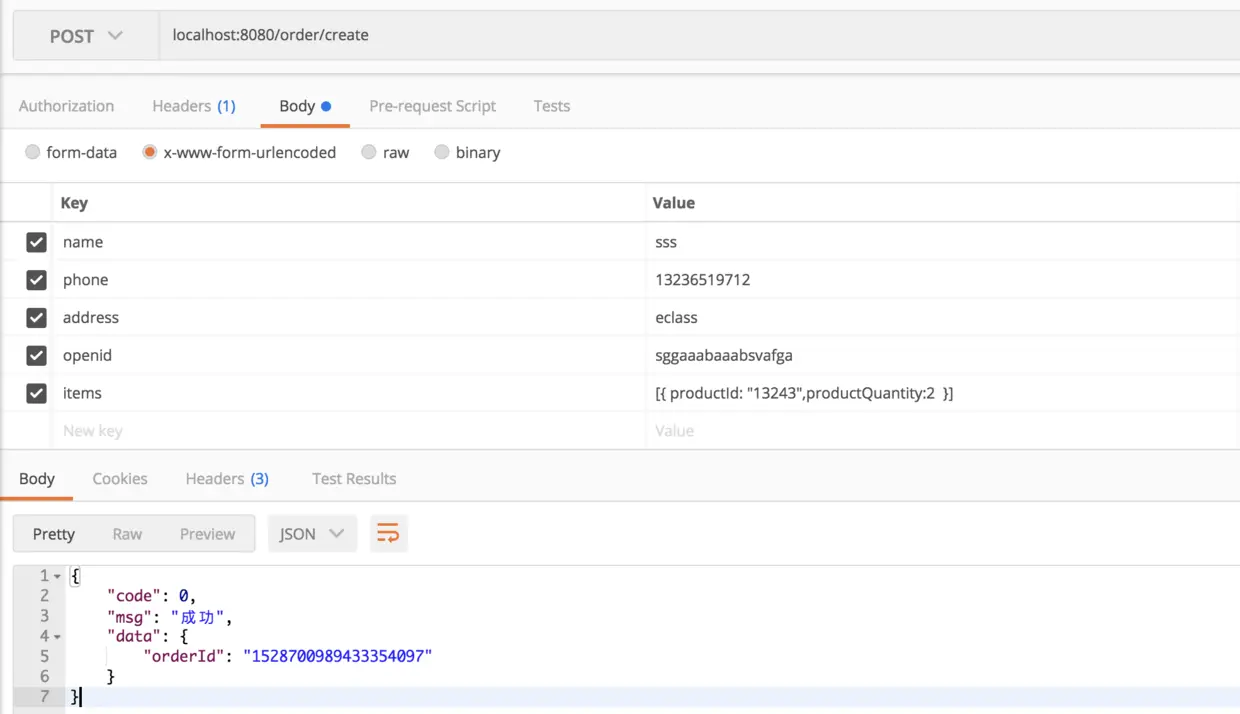Click the name key cell
Viewport: 1240px width, 714px height.
(x=349, y=242)
